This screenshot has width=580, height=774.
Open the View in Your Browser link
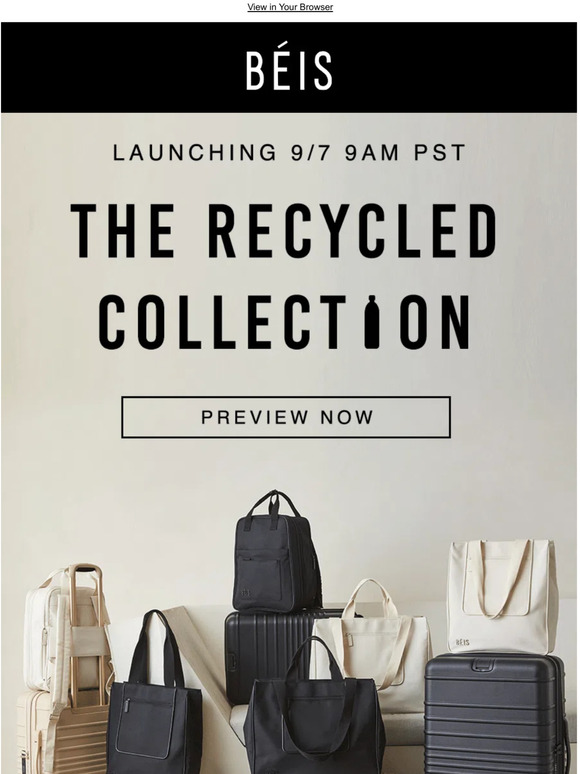pyautogui.click(x=290, y=7)
